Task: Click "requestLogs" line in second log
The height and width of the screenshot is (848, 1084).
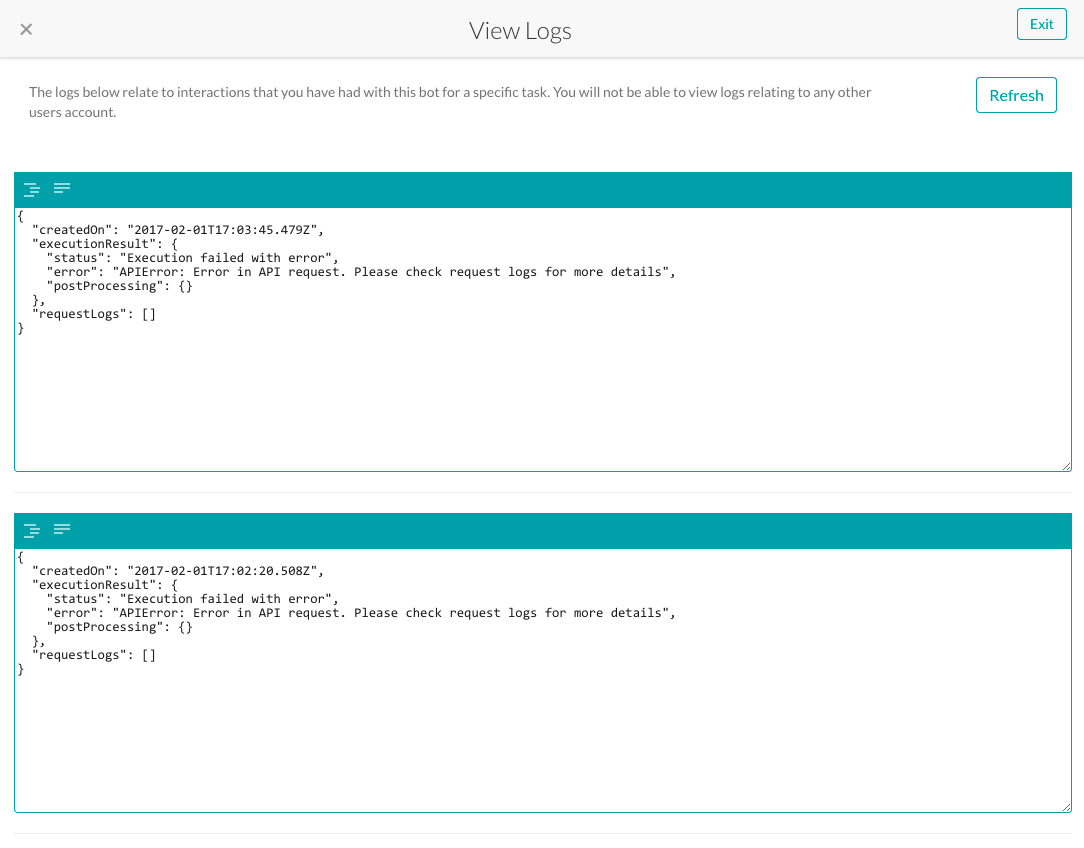Action: click(x=94, y=655)
